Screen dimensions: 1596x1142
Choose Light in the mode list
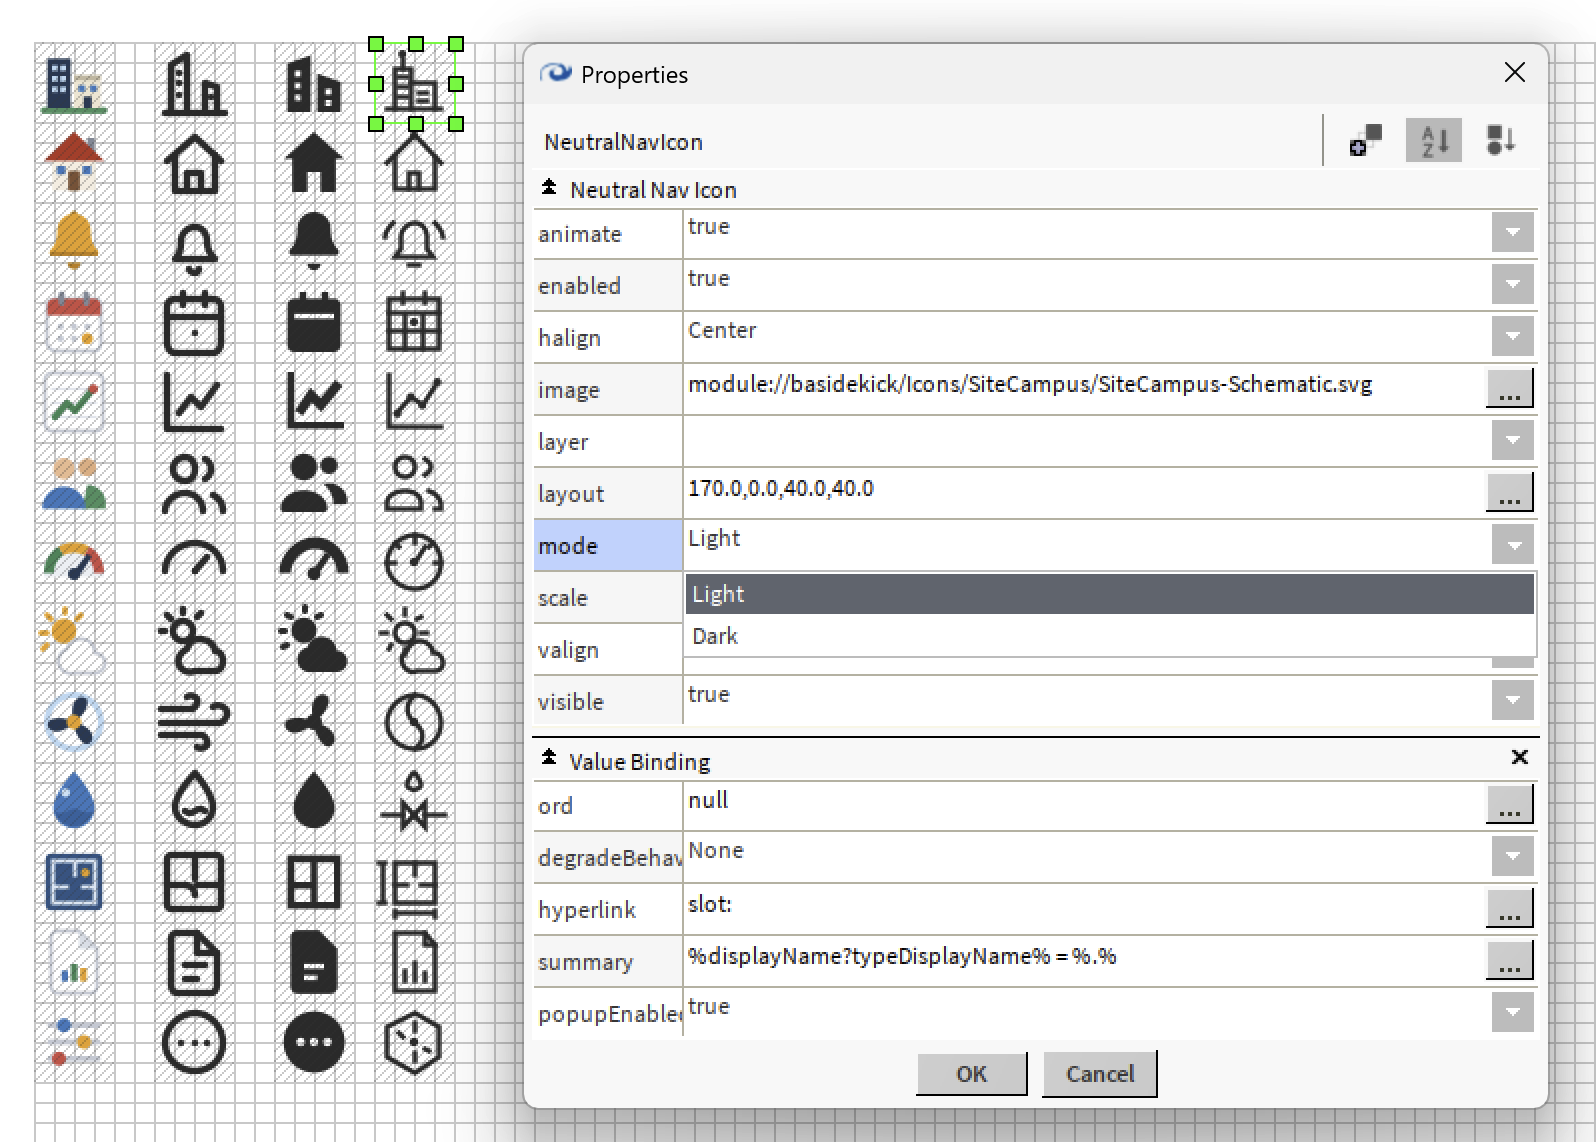(1109, 594)
